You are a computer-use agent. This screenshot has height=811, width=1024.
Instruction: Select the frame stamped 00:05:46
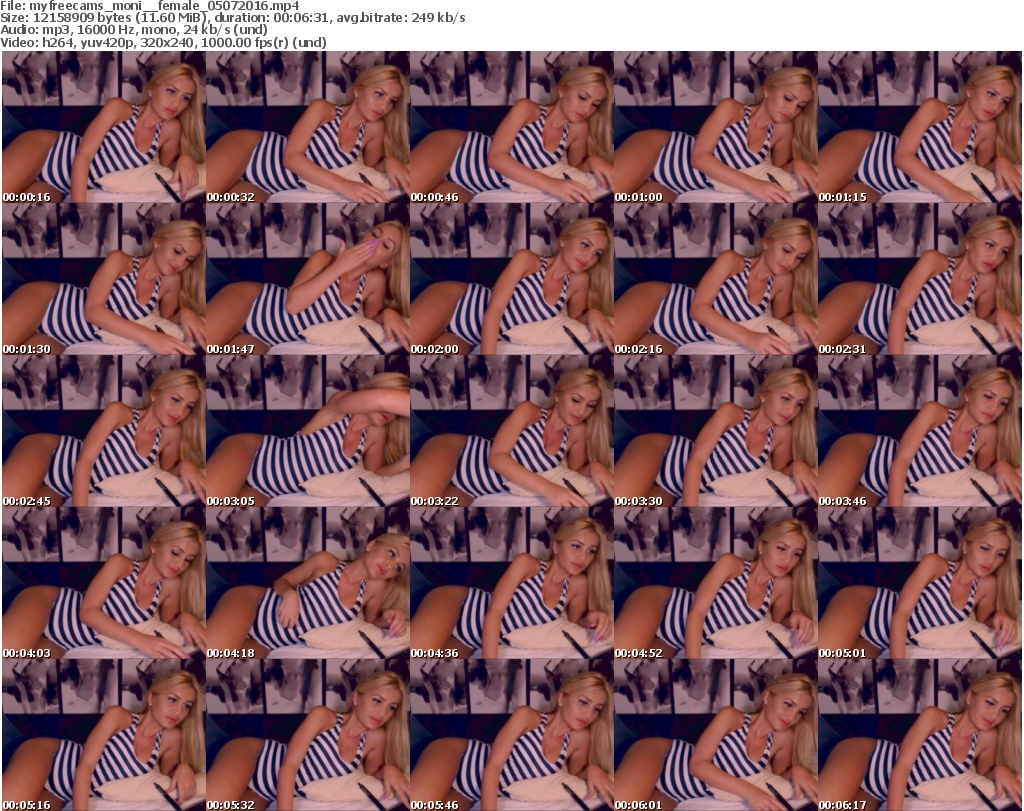511,735
